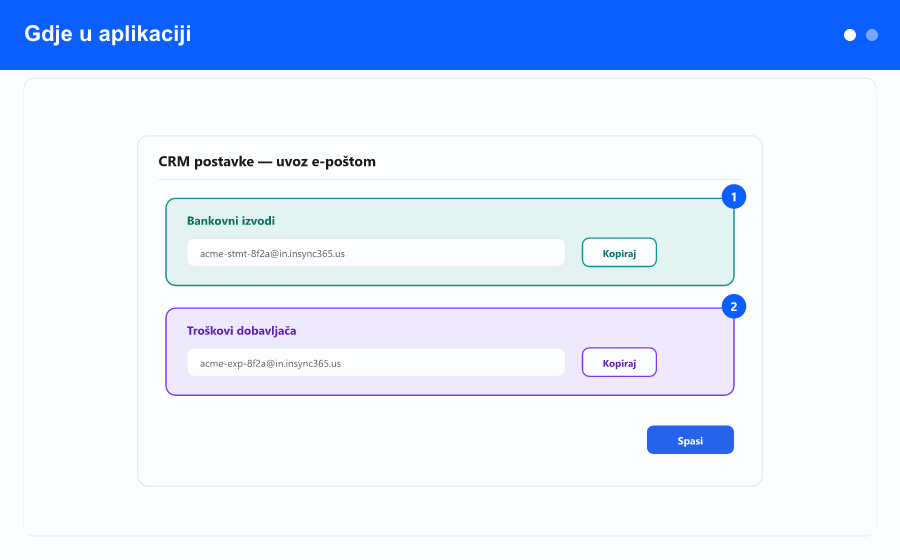
Task: Focus the acme-exp-8f2a email field
Action: [376, 362]
